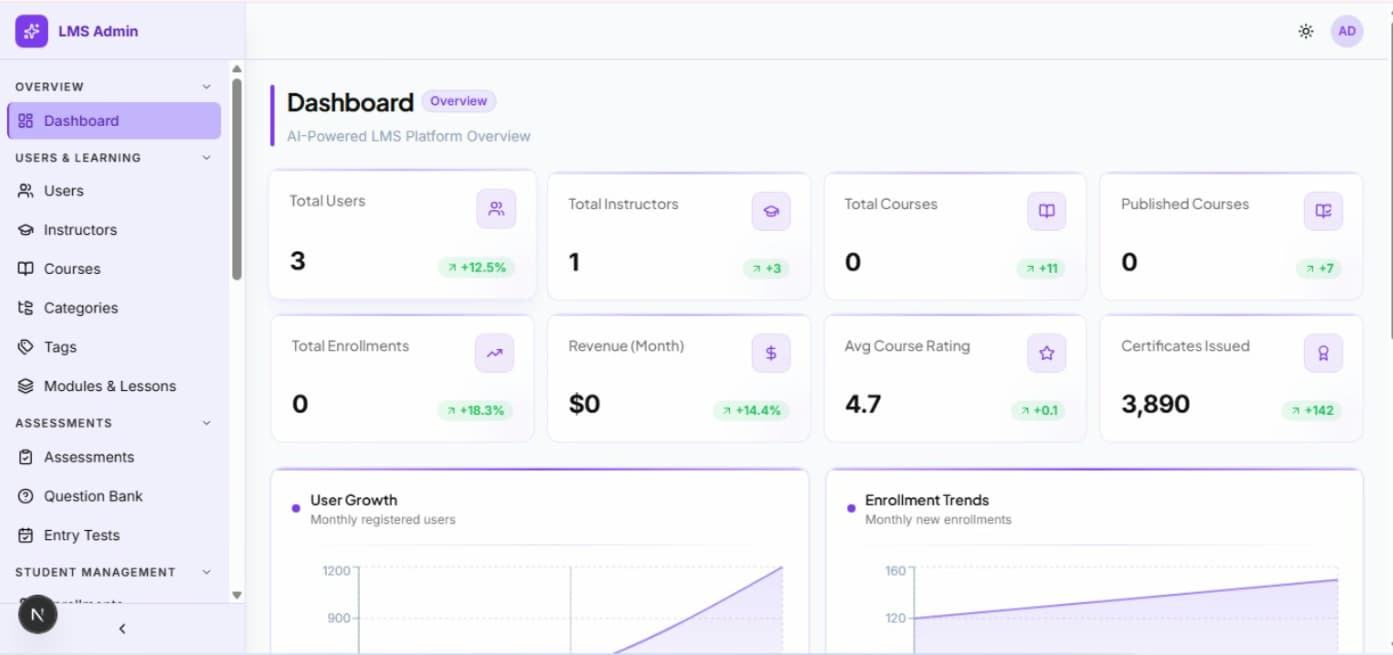Collapse the sidebar with the left chevron

pos(122,629)
